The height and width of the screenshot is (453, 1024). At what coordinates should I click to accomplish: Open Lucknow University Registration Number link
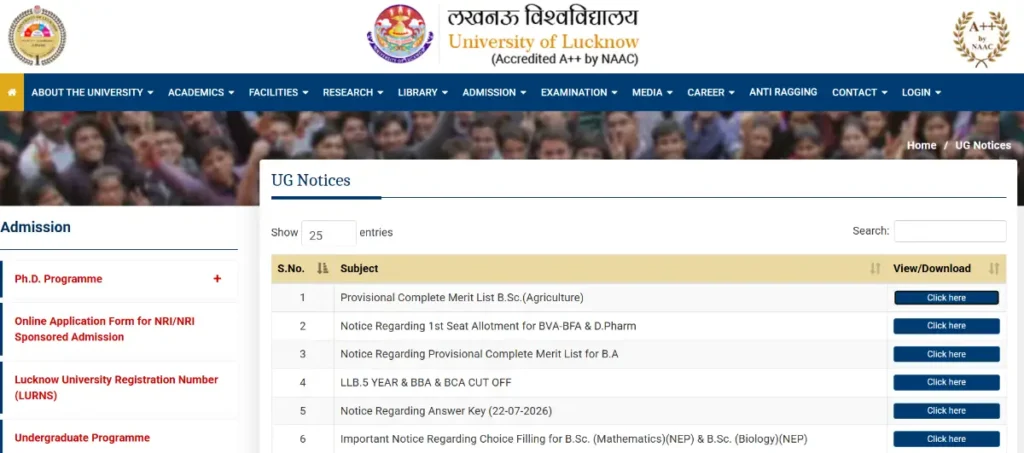point(116,387)
